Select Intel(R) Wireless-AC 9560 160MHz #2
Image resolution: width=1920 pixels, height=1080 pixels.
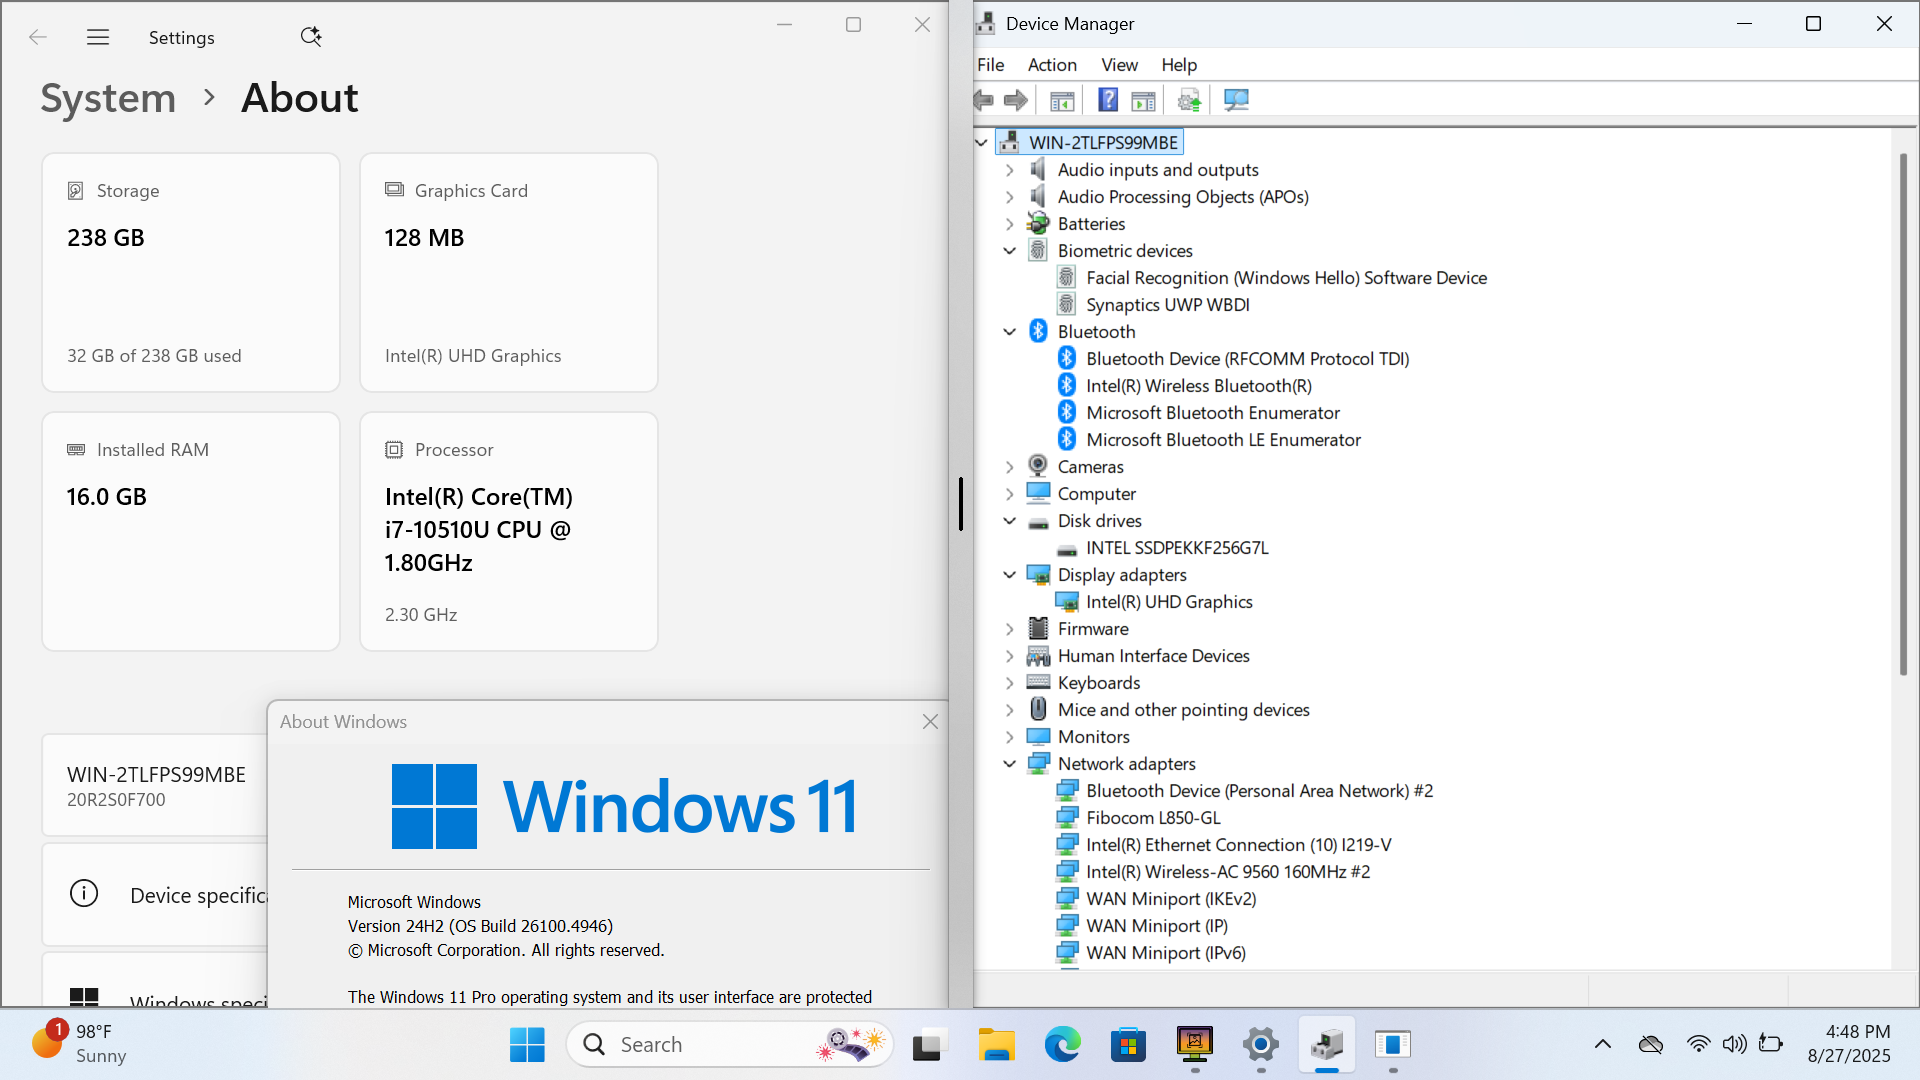pyautogui.click(x=1228, y=872)
